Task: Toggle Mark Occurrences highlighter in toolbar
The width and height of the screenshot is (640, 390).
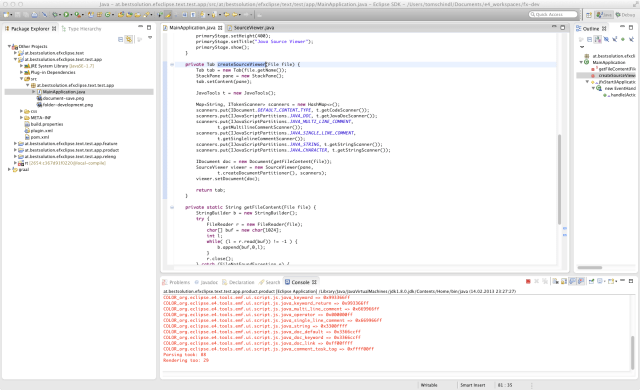Action: [168, 15]
